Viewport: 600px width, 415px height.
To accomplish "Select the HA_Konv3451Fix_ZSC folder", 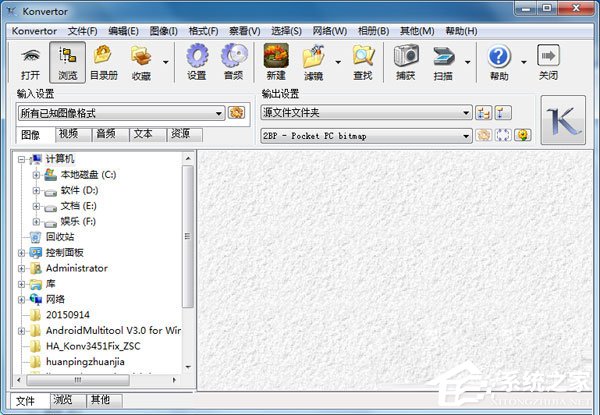I will coord(93,346).
